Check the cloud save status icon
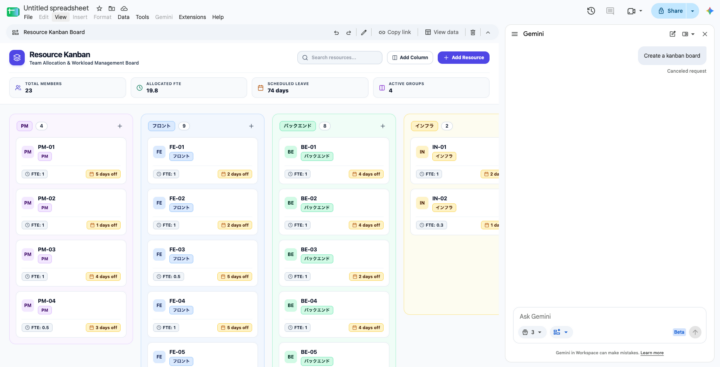 tap(124, 8)
